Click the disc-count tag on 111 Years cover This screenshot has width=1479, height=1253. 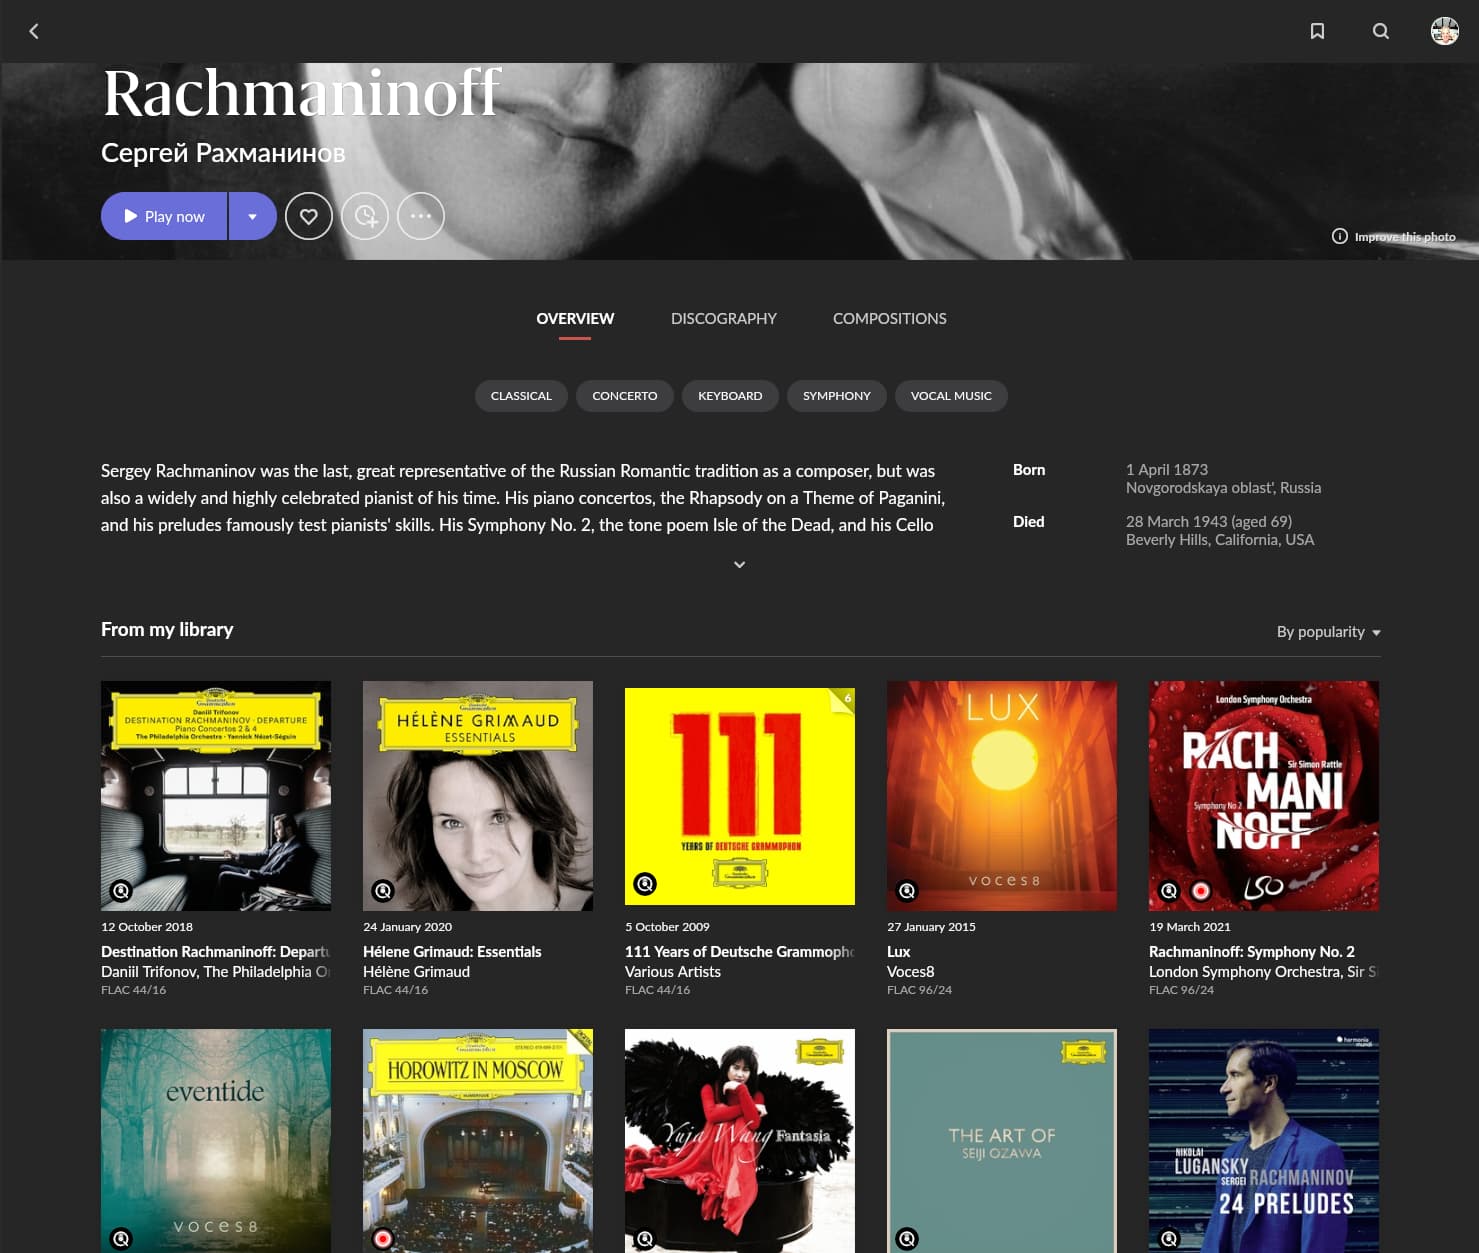coord(844,699)
